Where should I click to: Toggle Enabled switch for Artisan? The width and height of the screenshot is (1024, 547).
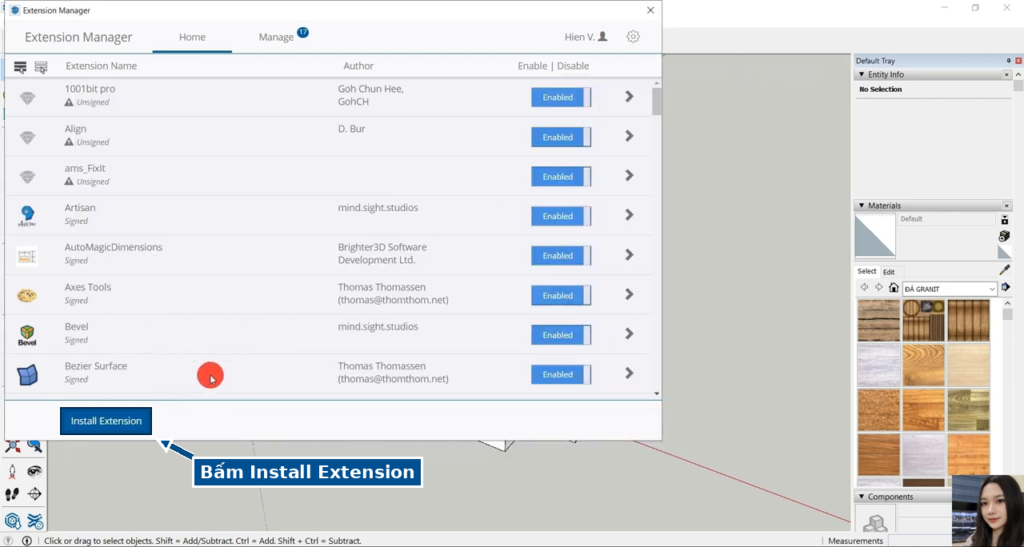pyautogui.click(x=561, y=216)
